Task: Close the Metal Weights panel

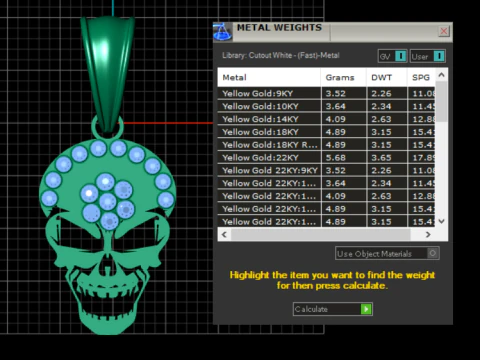Action: [x=444, y=31]
